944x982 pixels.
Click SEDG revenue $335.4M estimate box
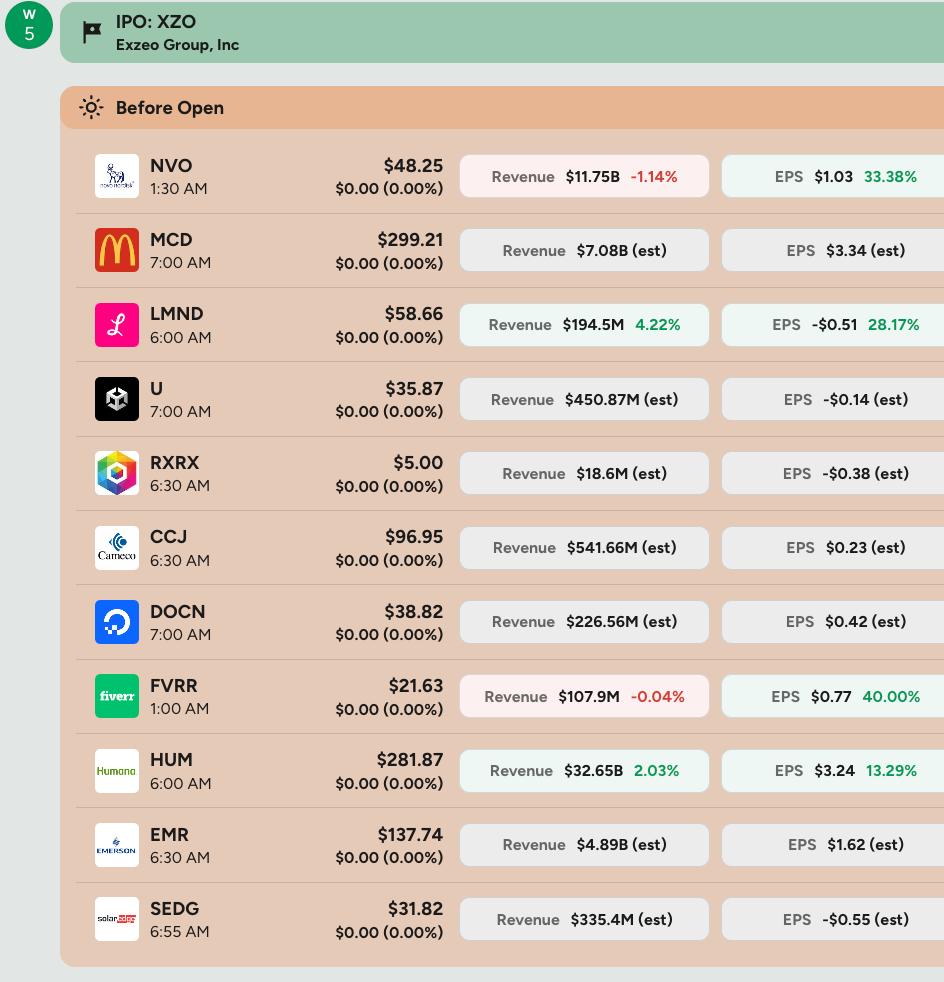pos(584,919)
